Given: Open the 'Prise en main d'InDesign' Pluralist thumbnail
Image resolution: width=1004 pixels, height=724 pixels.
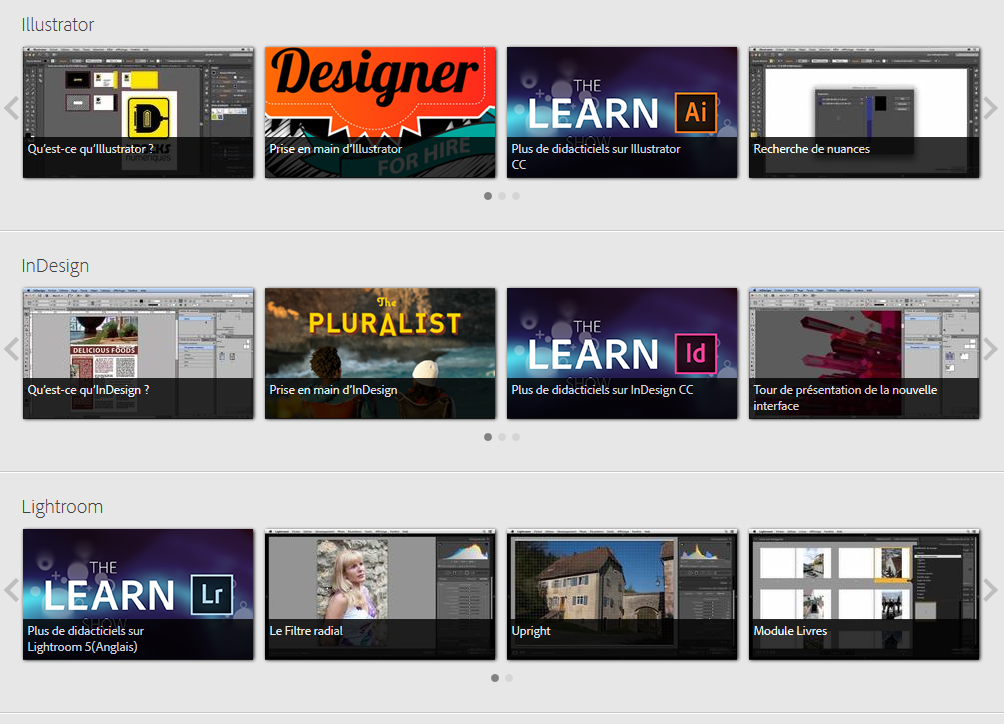Looking at the screenshot, I should coord(380,353).
